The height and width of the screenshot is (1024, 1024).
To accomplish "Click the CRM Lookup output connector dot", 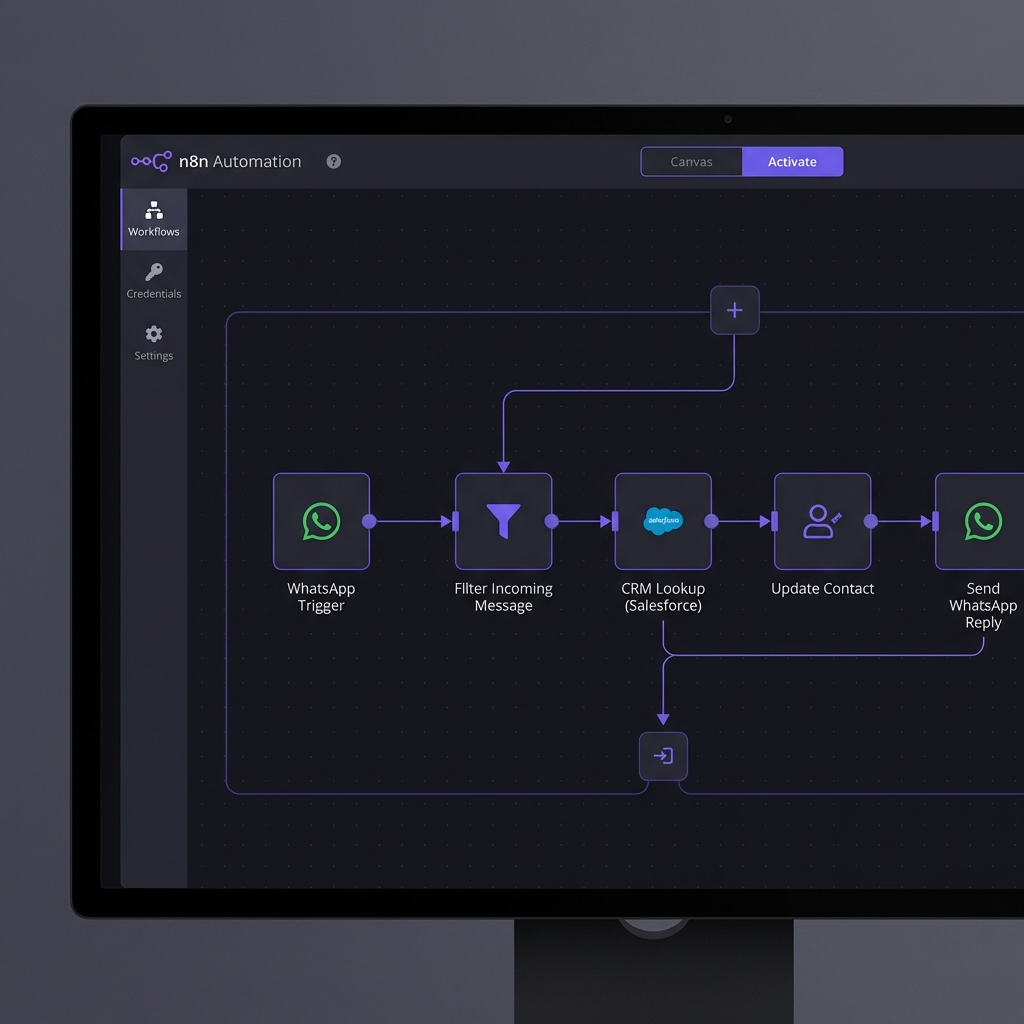I will (x=711, y=521).
